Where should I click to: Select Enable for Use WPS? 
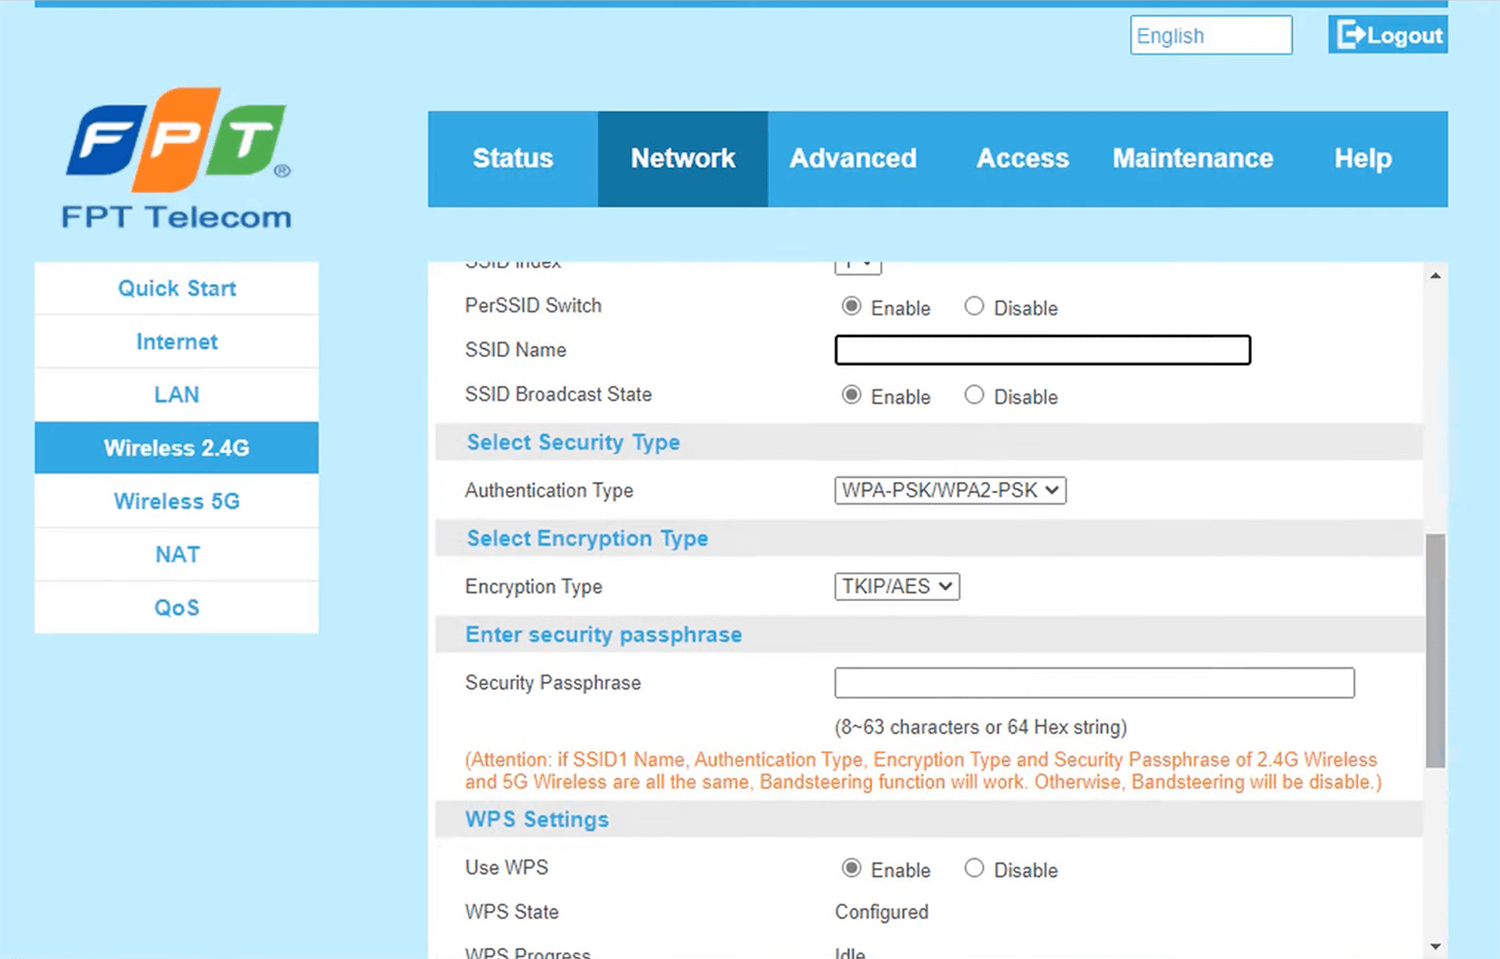851,869
